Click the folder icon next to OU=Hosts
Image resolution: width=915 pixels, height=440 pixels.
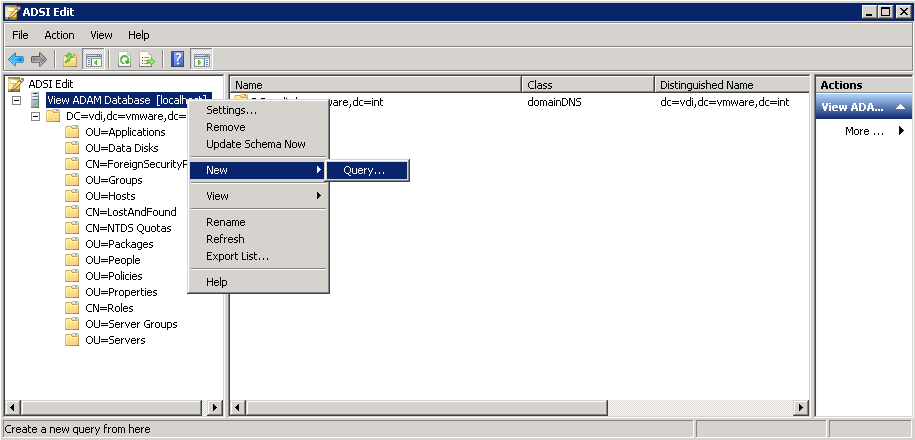[72, 196]
